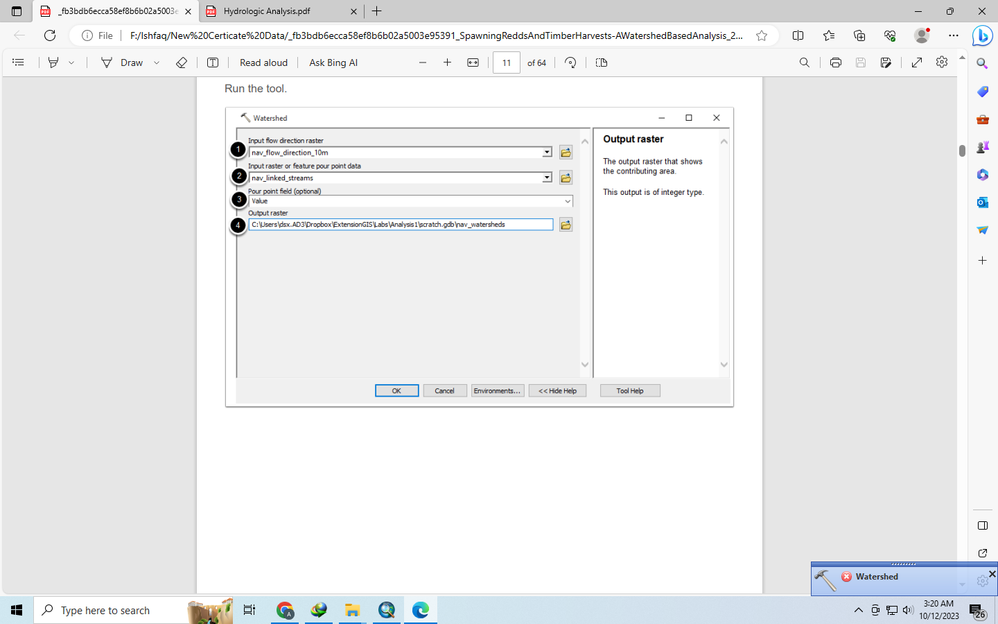Open PDF settings gear
The width and height of the screenshot is (998, 624).
[x=942, y=62]
